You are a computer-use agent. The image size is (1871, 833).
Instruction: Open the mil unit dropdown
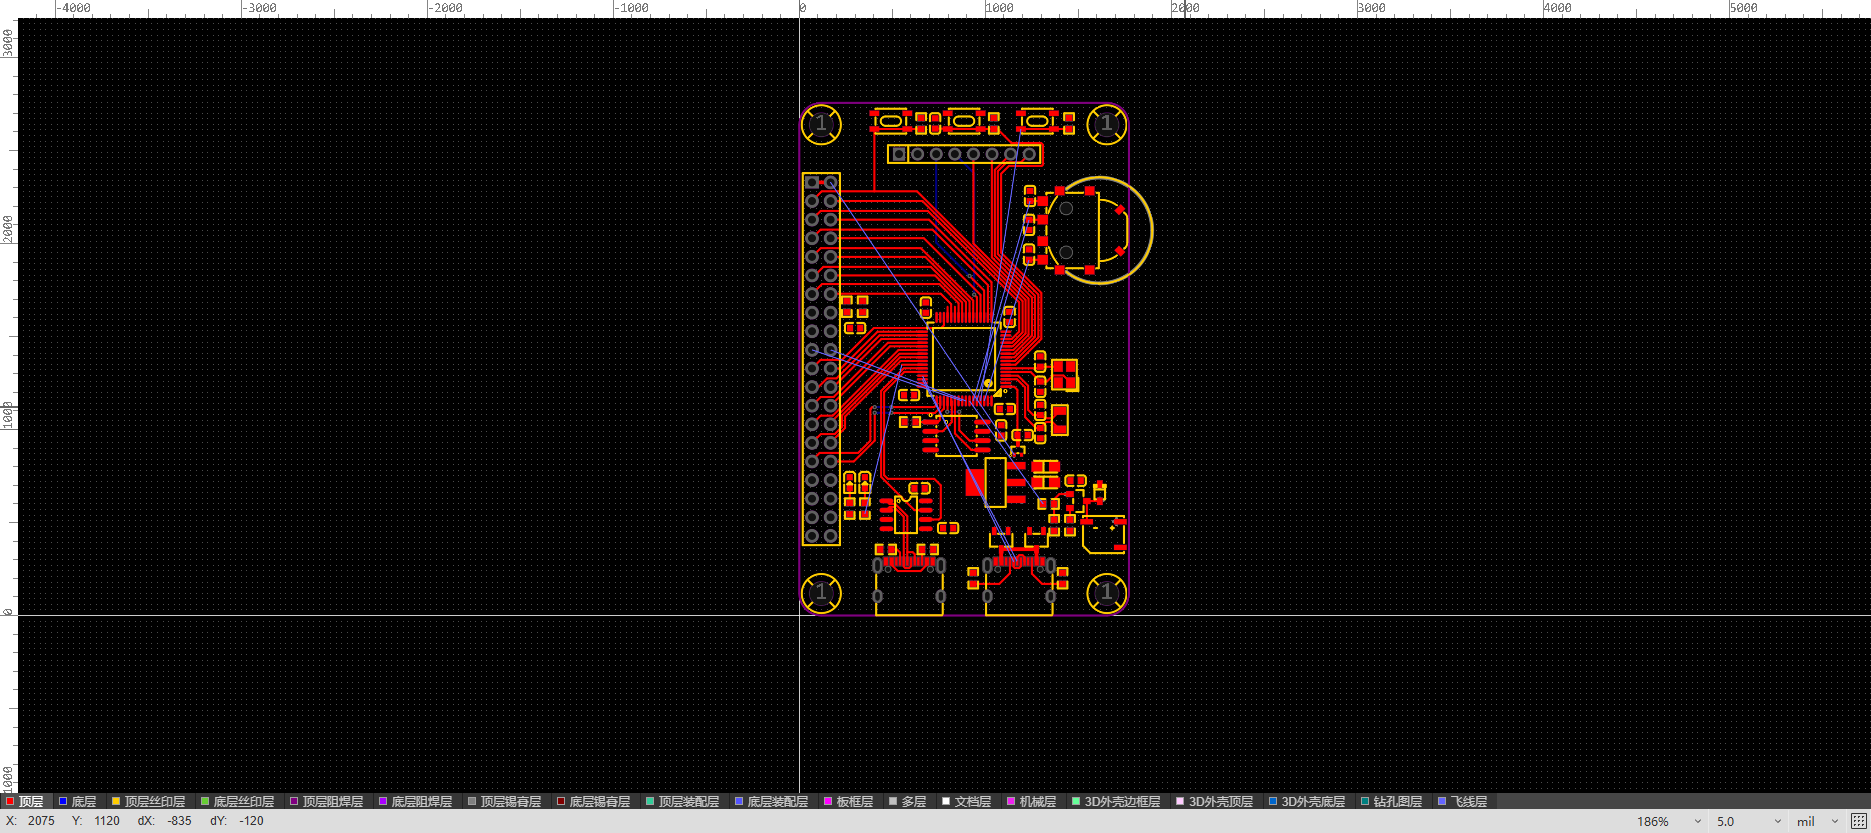click(x=1818, y=821)
